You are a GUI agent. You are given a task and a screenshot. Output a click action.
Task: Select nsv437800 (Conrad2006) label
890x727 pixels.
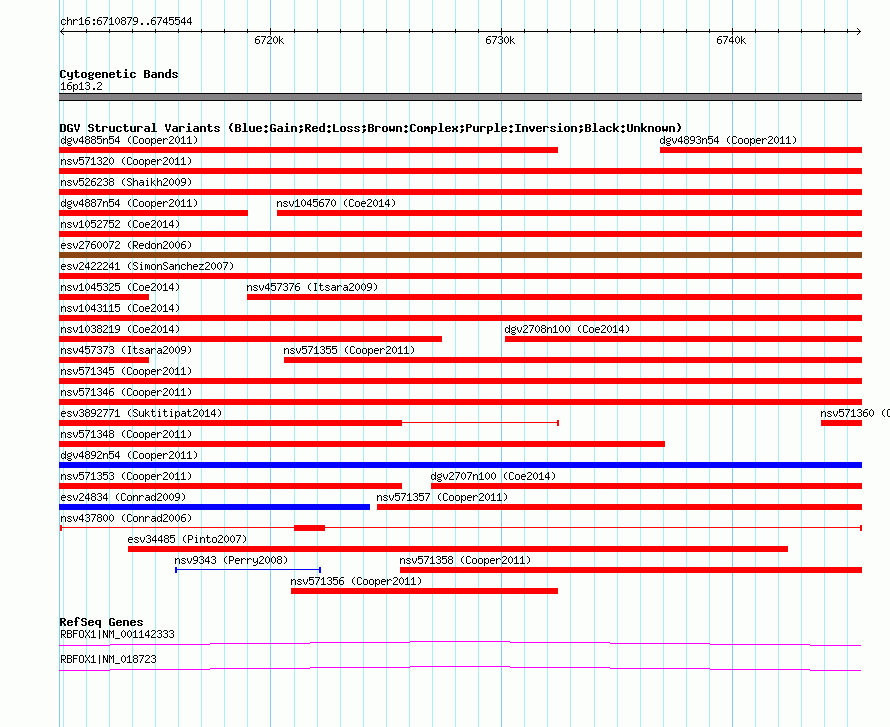pos(126,518)
